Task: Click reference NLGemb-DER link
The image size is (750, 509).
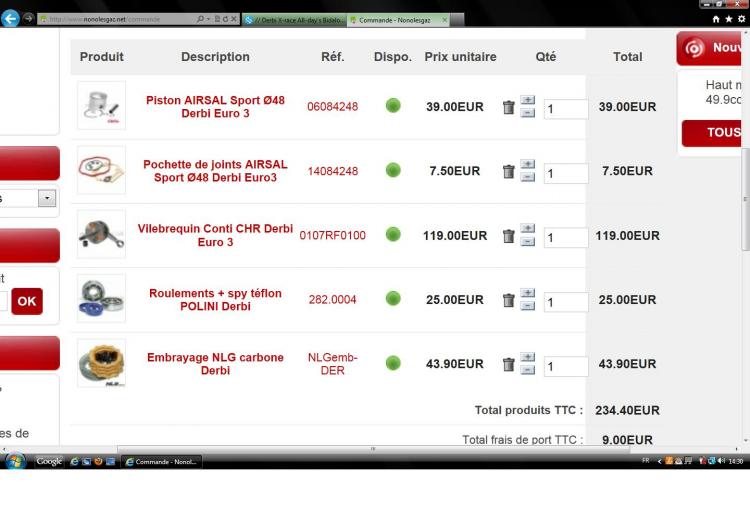Action: pos(332,364)
